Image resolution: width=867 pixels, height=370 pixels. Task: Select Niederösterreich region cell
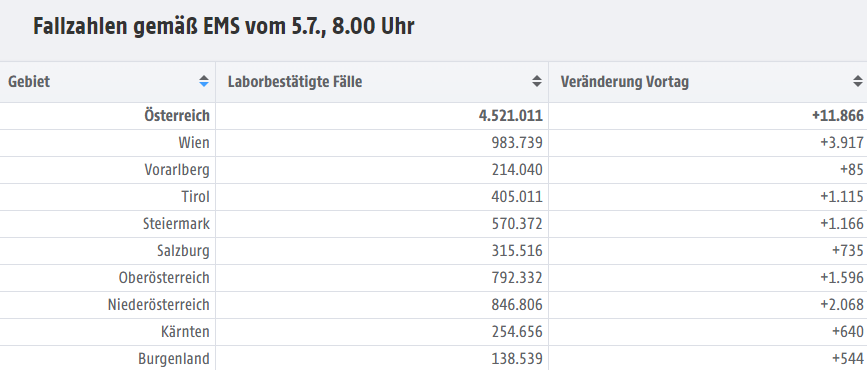pyautogui.click(x=159, y=305)
